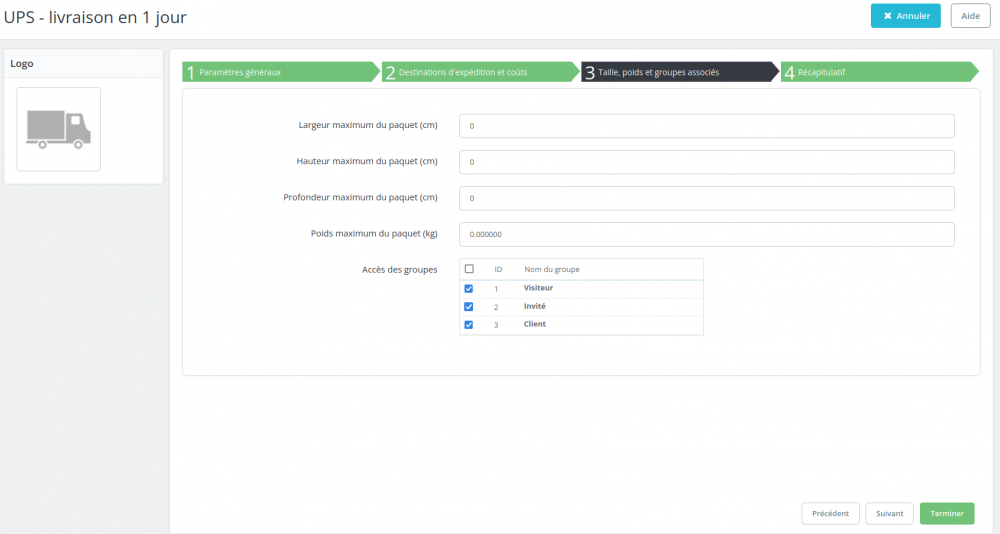Go to step 2 Destinations d'expédition et coûts
This screenshot has width=1000, height=534.
480,72
